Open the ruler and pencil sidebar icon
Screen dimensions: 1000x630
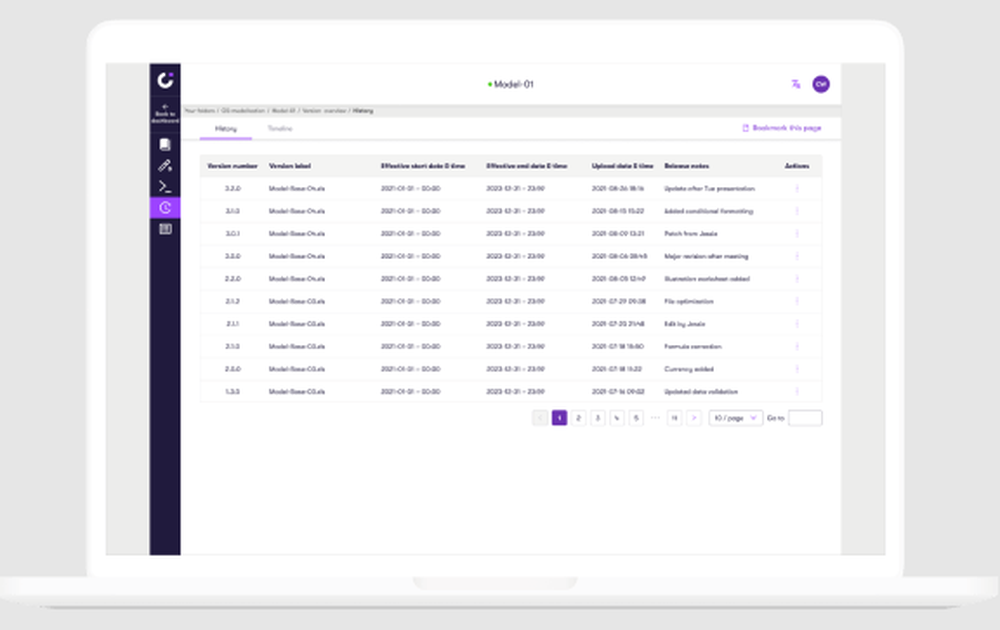tap(165, 166)
